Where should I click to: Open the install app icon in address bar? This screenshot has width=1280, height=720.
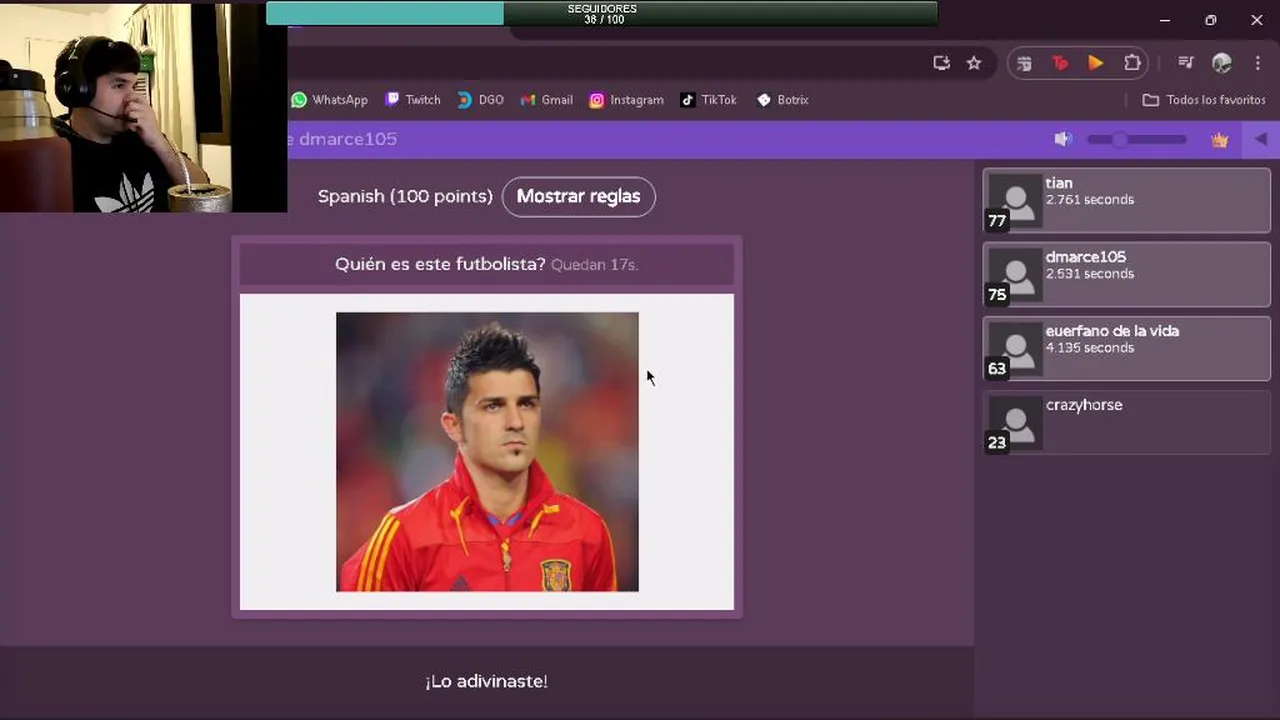point(941,63)
